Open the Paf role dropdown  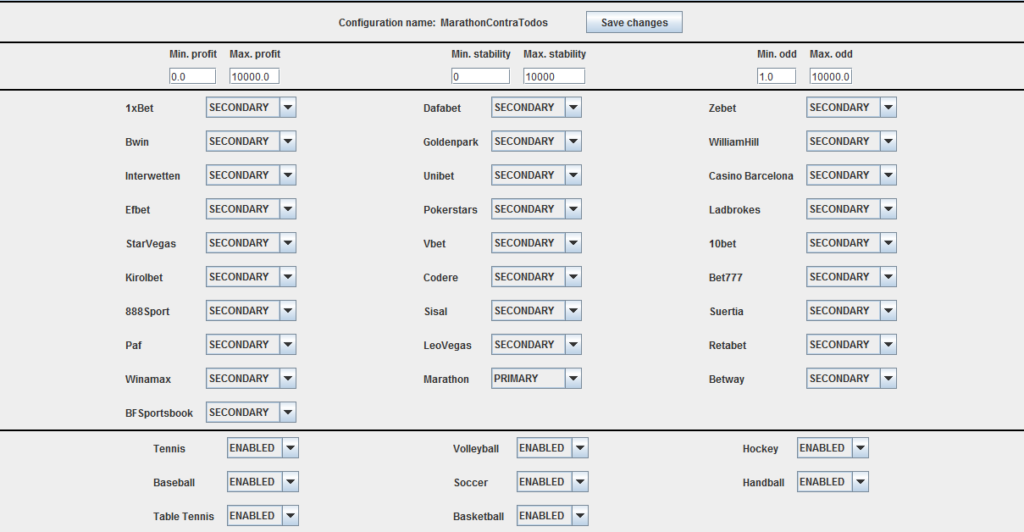[251, 345]
